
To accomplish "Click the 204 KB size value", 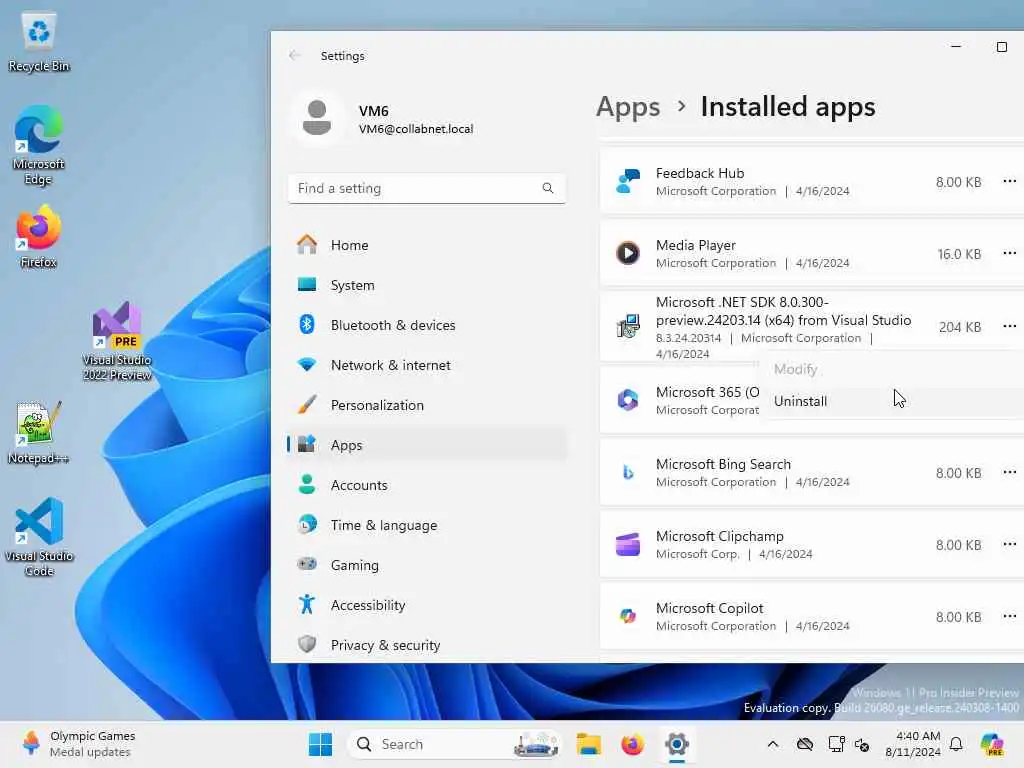I will (x=959, y=327).
